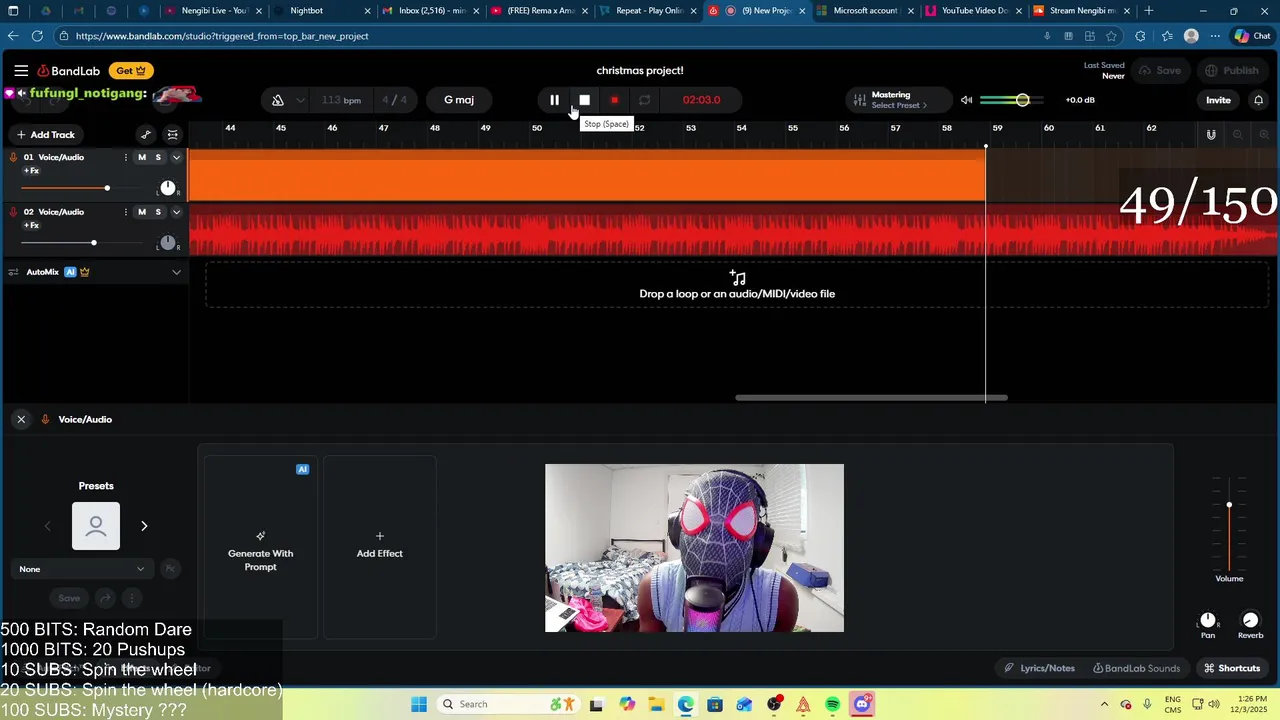The height and width of the screenshot is (720, 1280).
Task: Adjust the master volume slider
Action: (x=1010, y=100)
